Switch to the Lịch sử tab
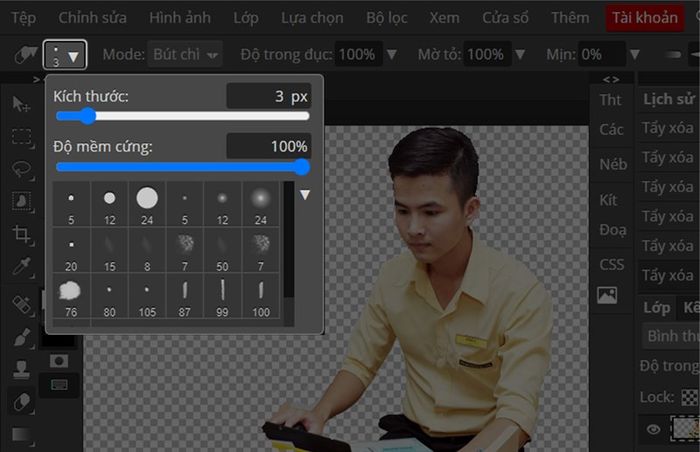This screenshot has height=452, width=700. 669,99
